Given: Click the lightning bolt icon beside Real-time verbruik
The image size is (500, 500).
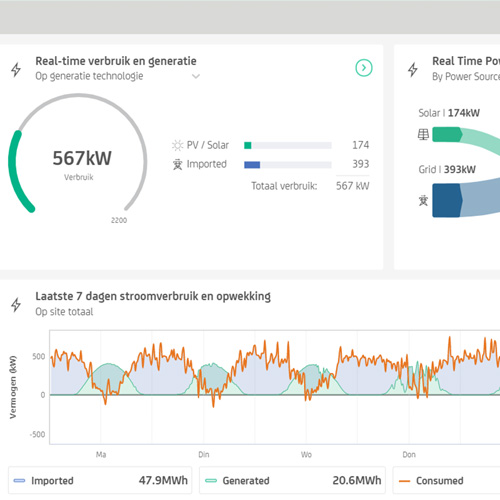Looking at the screenshot, I should (16, 69).
